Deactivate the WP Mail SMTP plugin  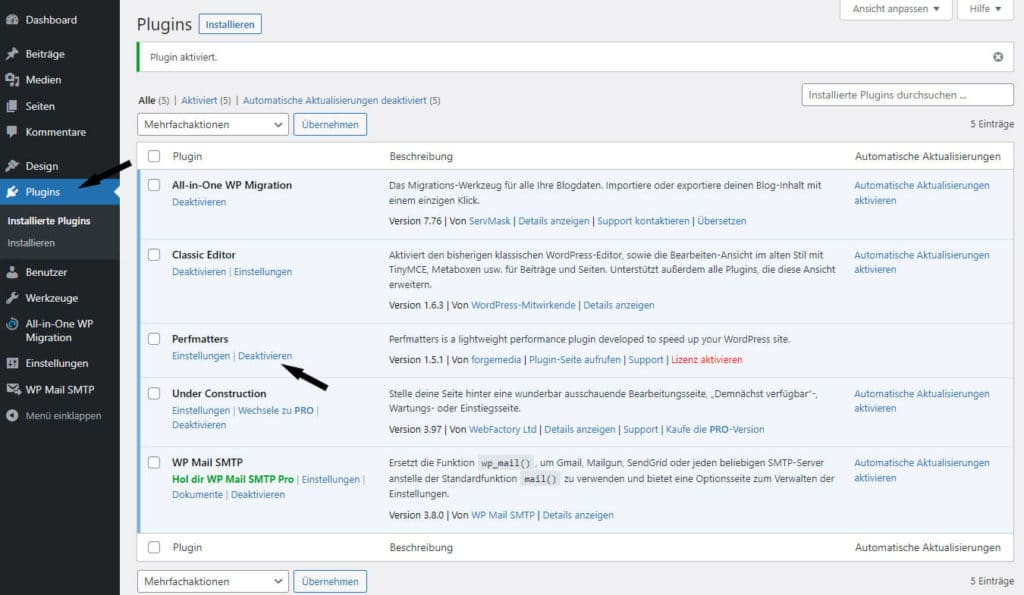[x=258, y=494]
